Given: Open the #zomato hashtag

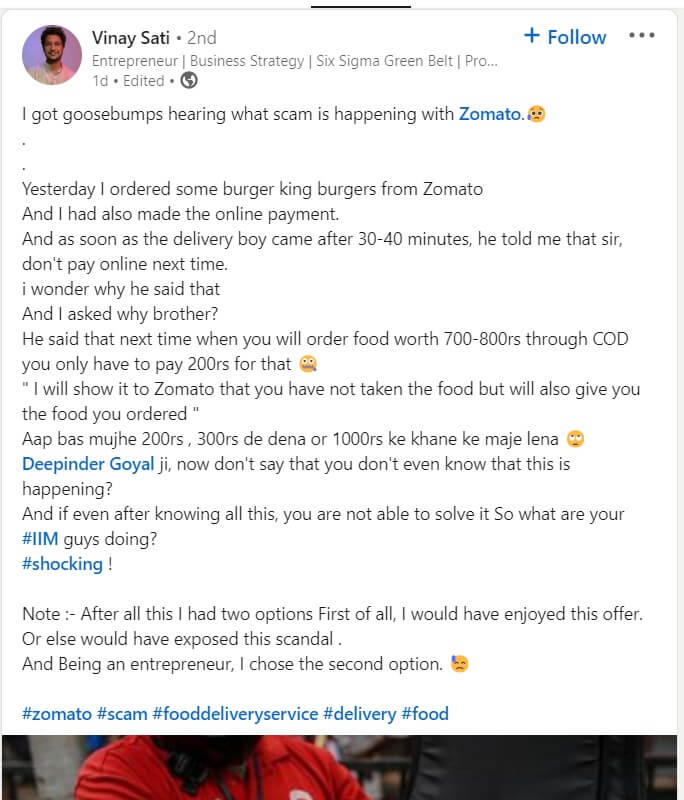Looking at the screenshot, I should pyautogui.click(x=56, y=714).
